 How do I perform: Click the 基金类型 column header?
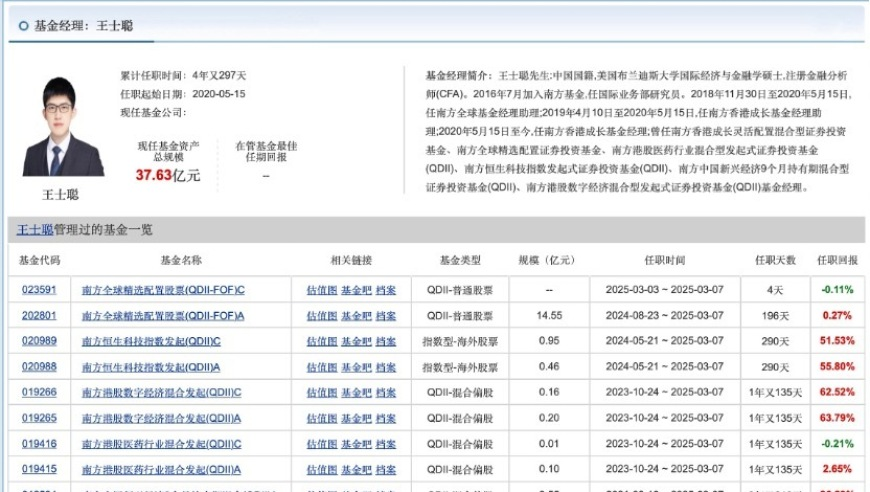tap(460, 260)
